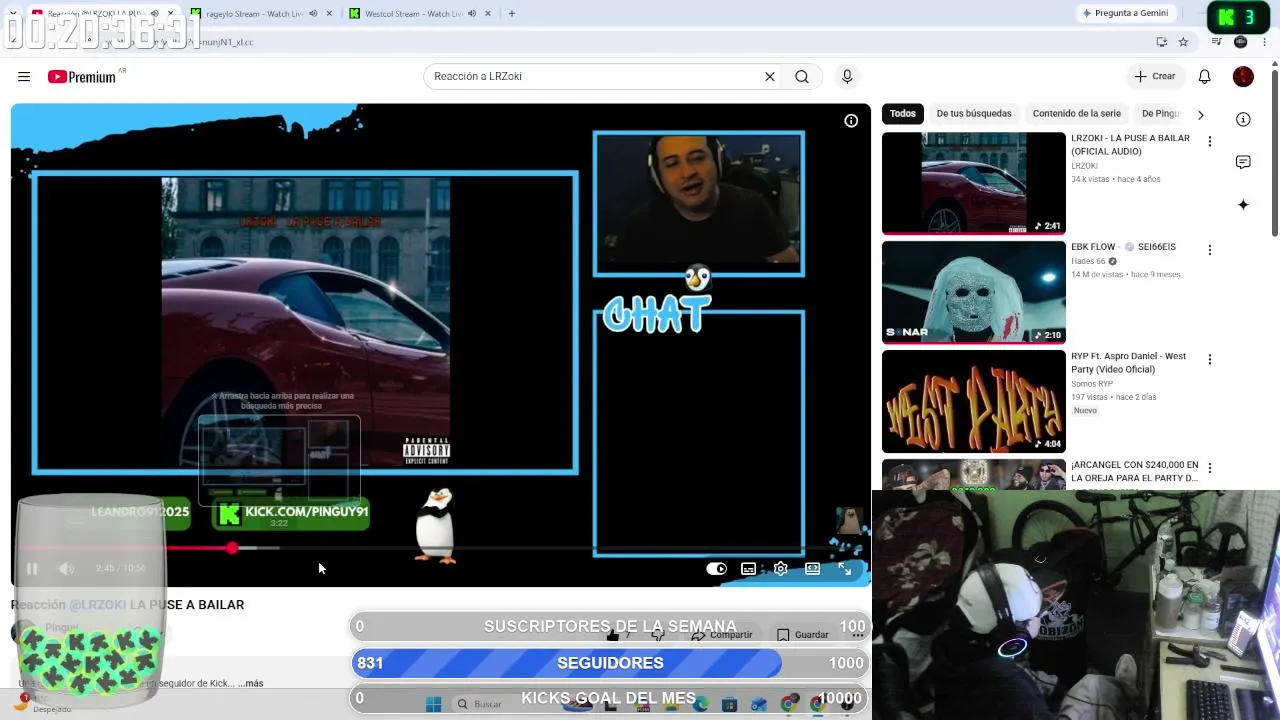
Task: Click Pregunta a Gemini in Chrome
Action: 1125,13
